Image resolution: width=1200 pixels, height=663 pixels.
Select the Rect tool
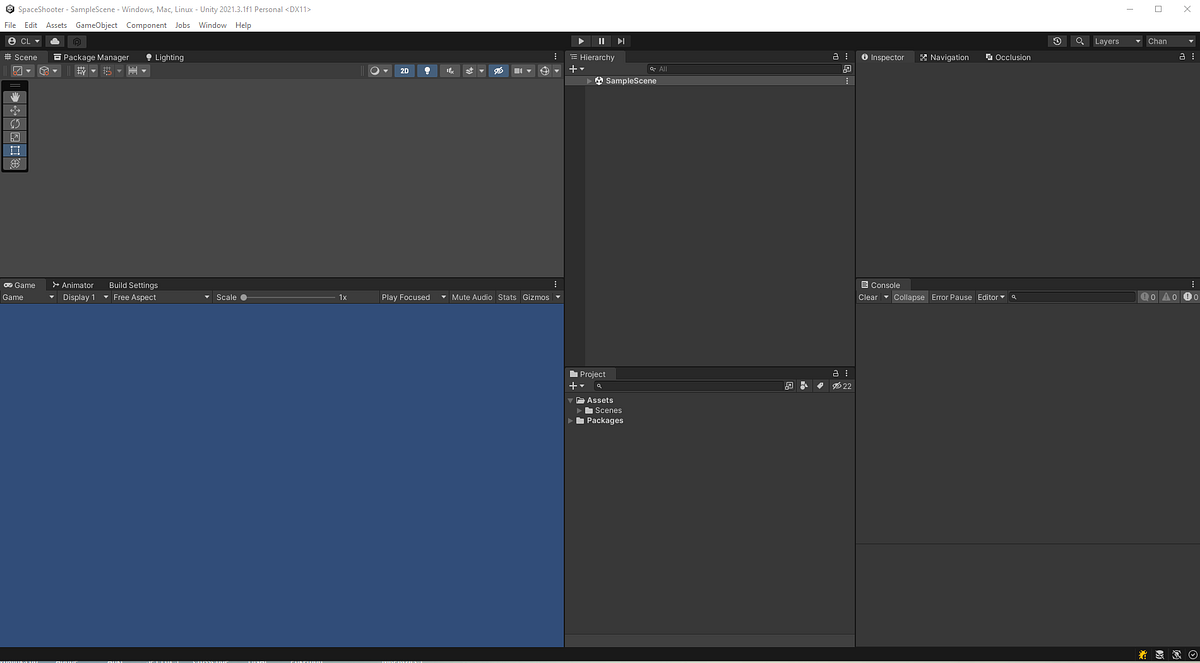pos(14,150)
